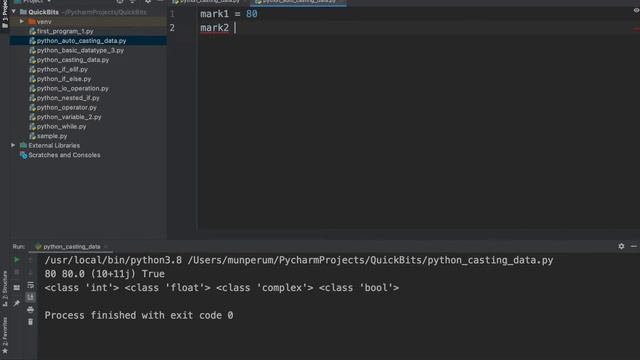The height and width of the screenshot is (360, 640).
Task: Open python_io_operation.py file
Action: click(73, 88)
